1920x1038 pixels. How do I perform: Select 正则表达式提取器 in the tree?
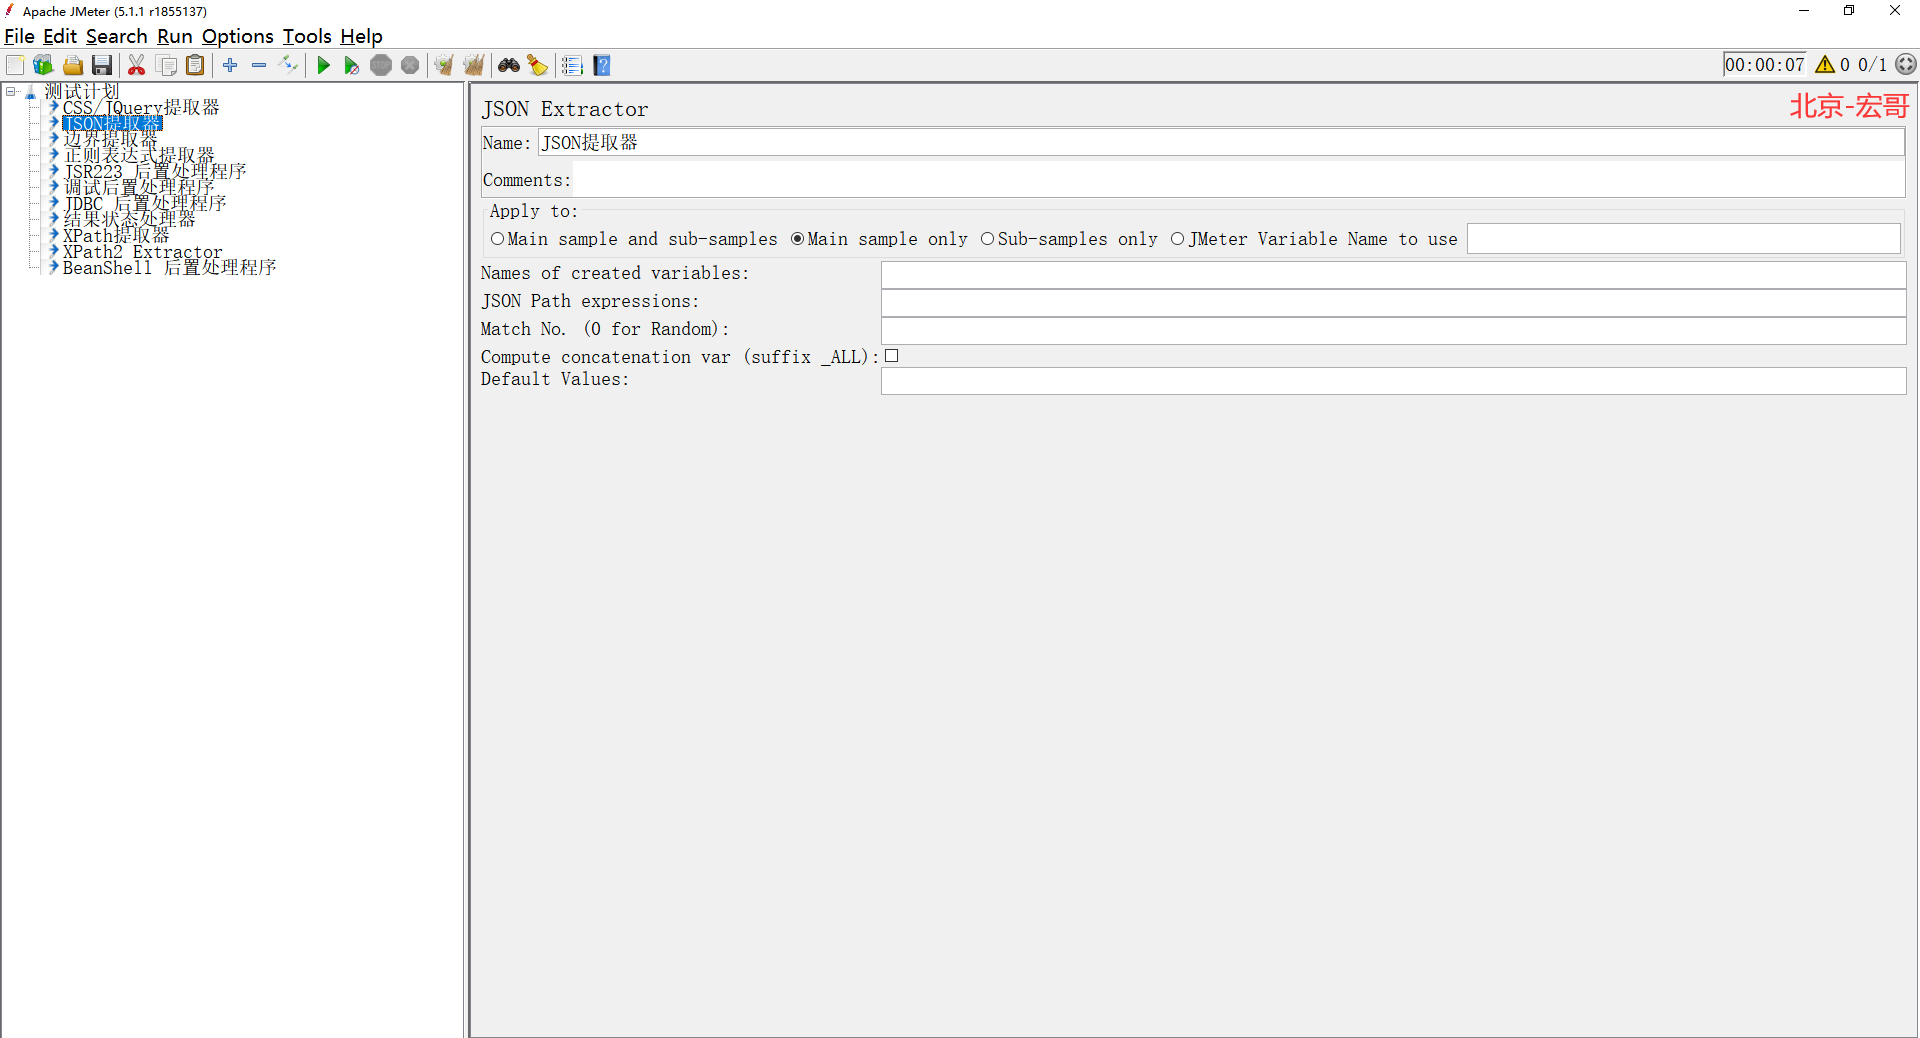[x=139, y=156]
